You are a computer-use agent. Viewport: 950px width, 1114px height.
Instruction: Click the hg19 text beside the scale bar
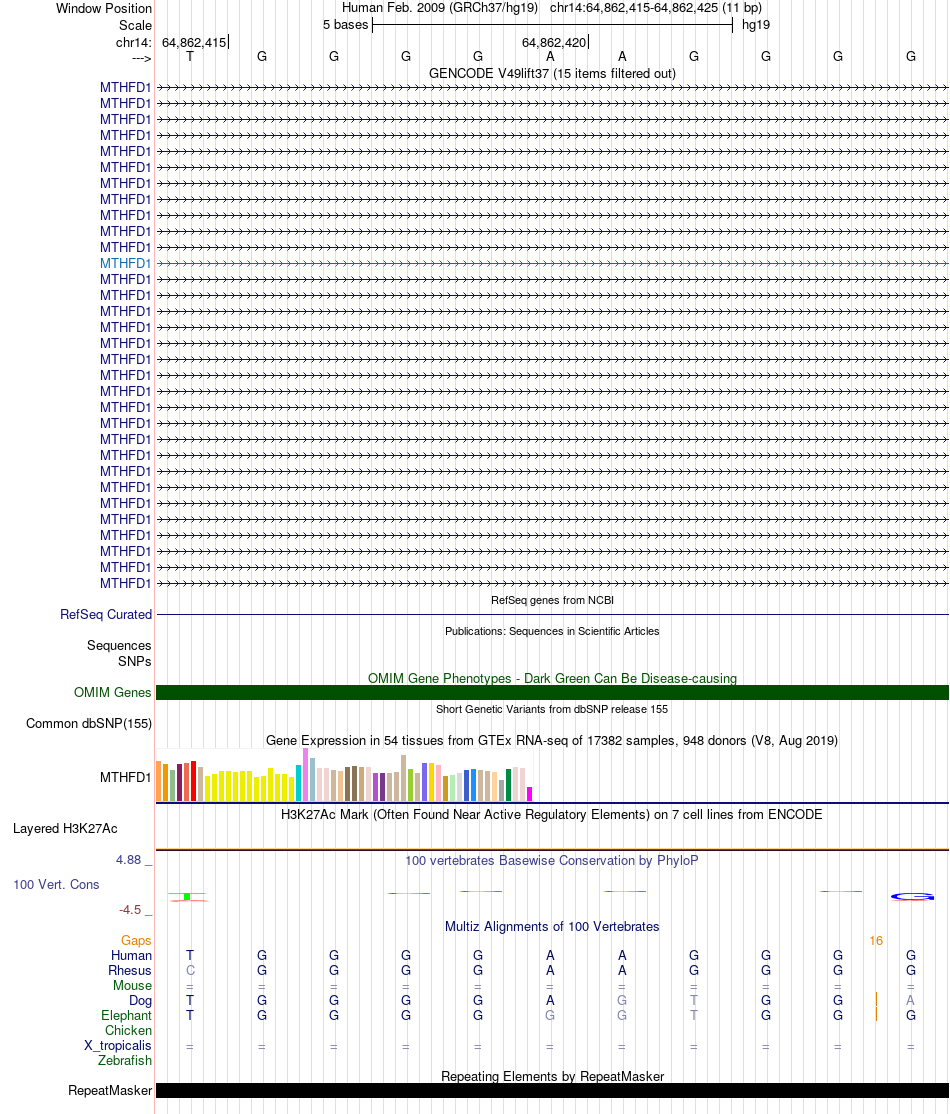click(x=755, y=25)
